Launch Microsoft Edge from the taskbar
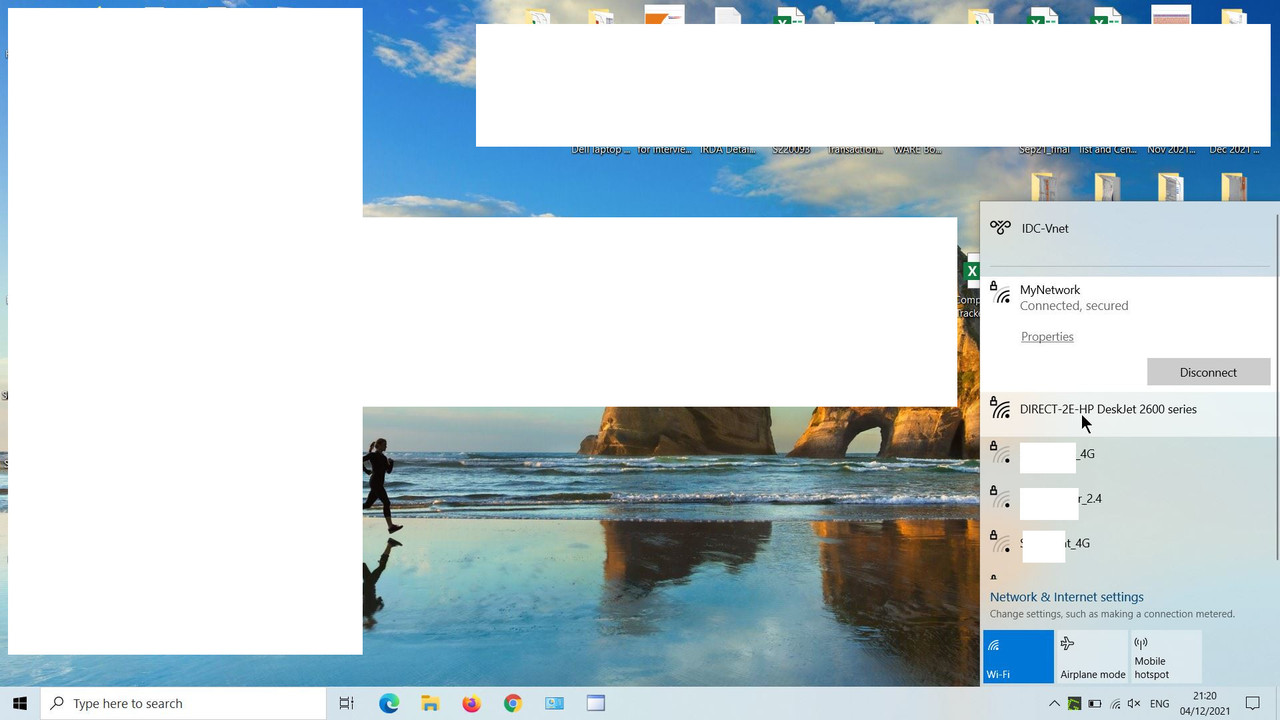 (389, 703)
